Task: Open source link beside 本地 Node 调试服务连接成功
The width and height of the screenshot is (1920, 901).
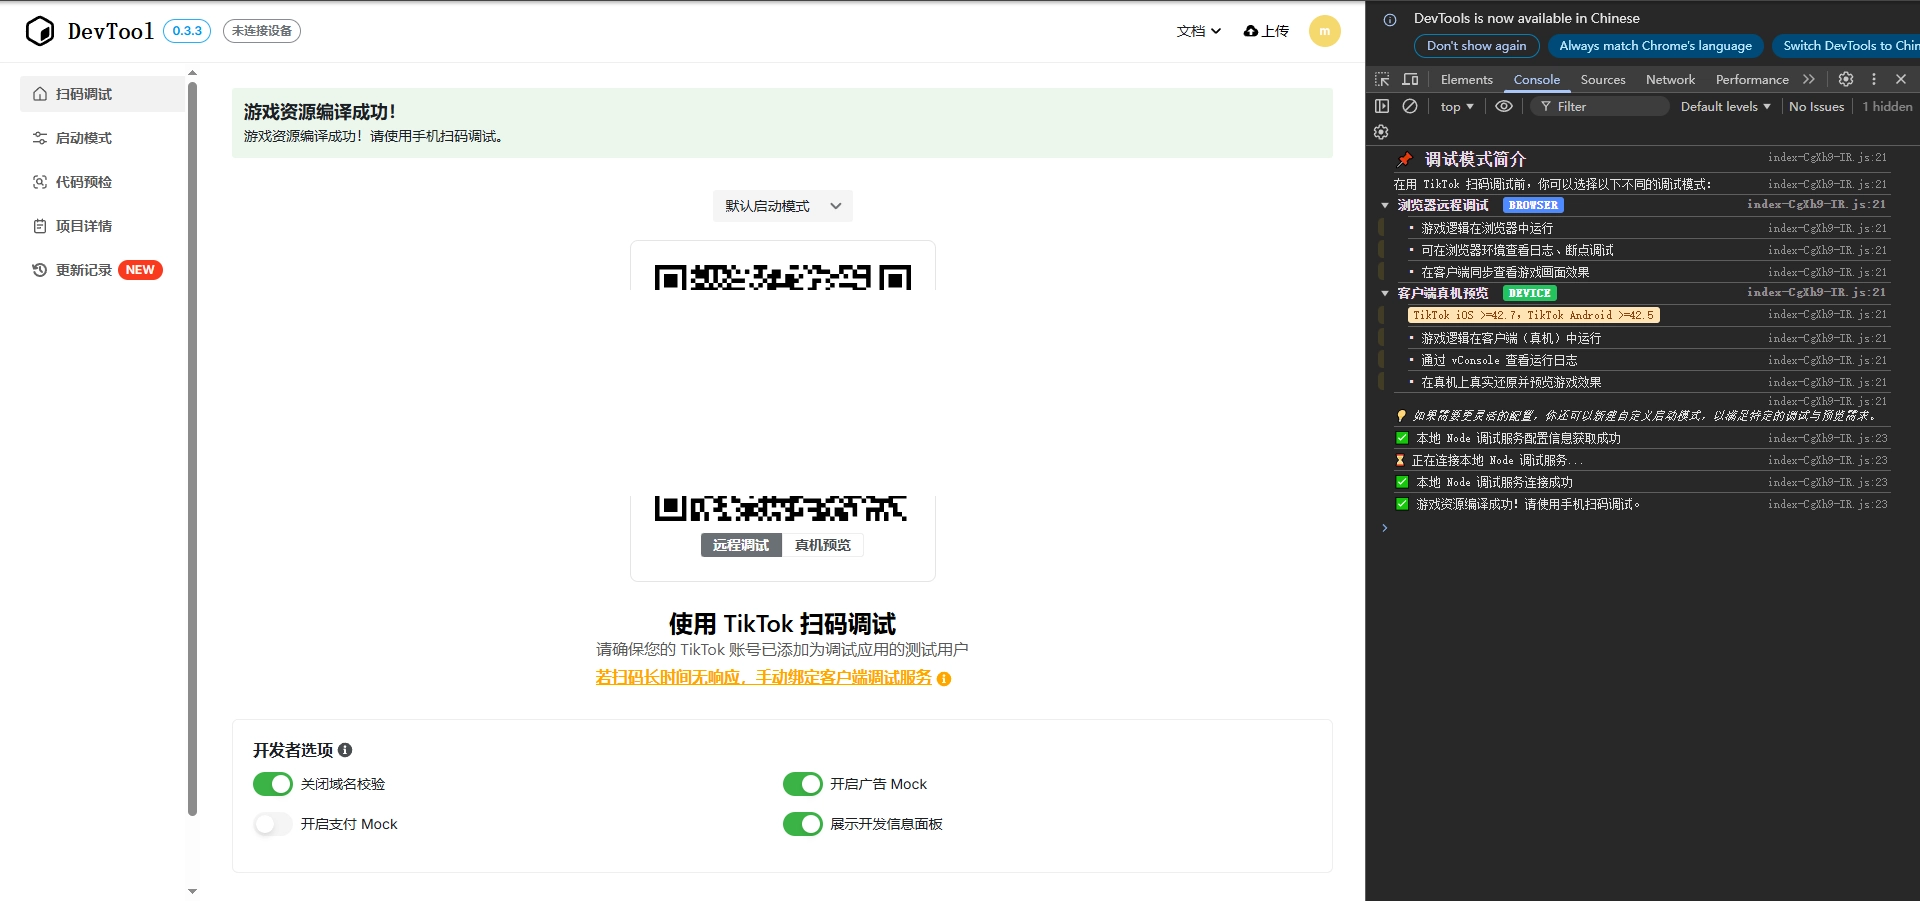Action: point(1827,482)
